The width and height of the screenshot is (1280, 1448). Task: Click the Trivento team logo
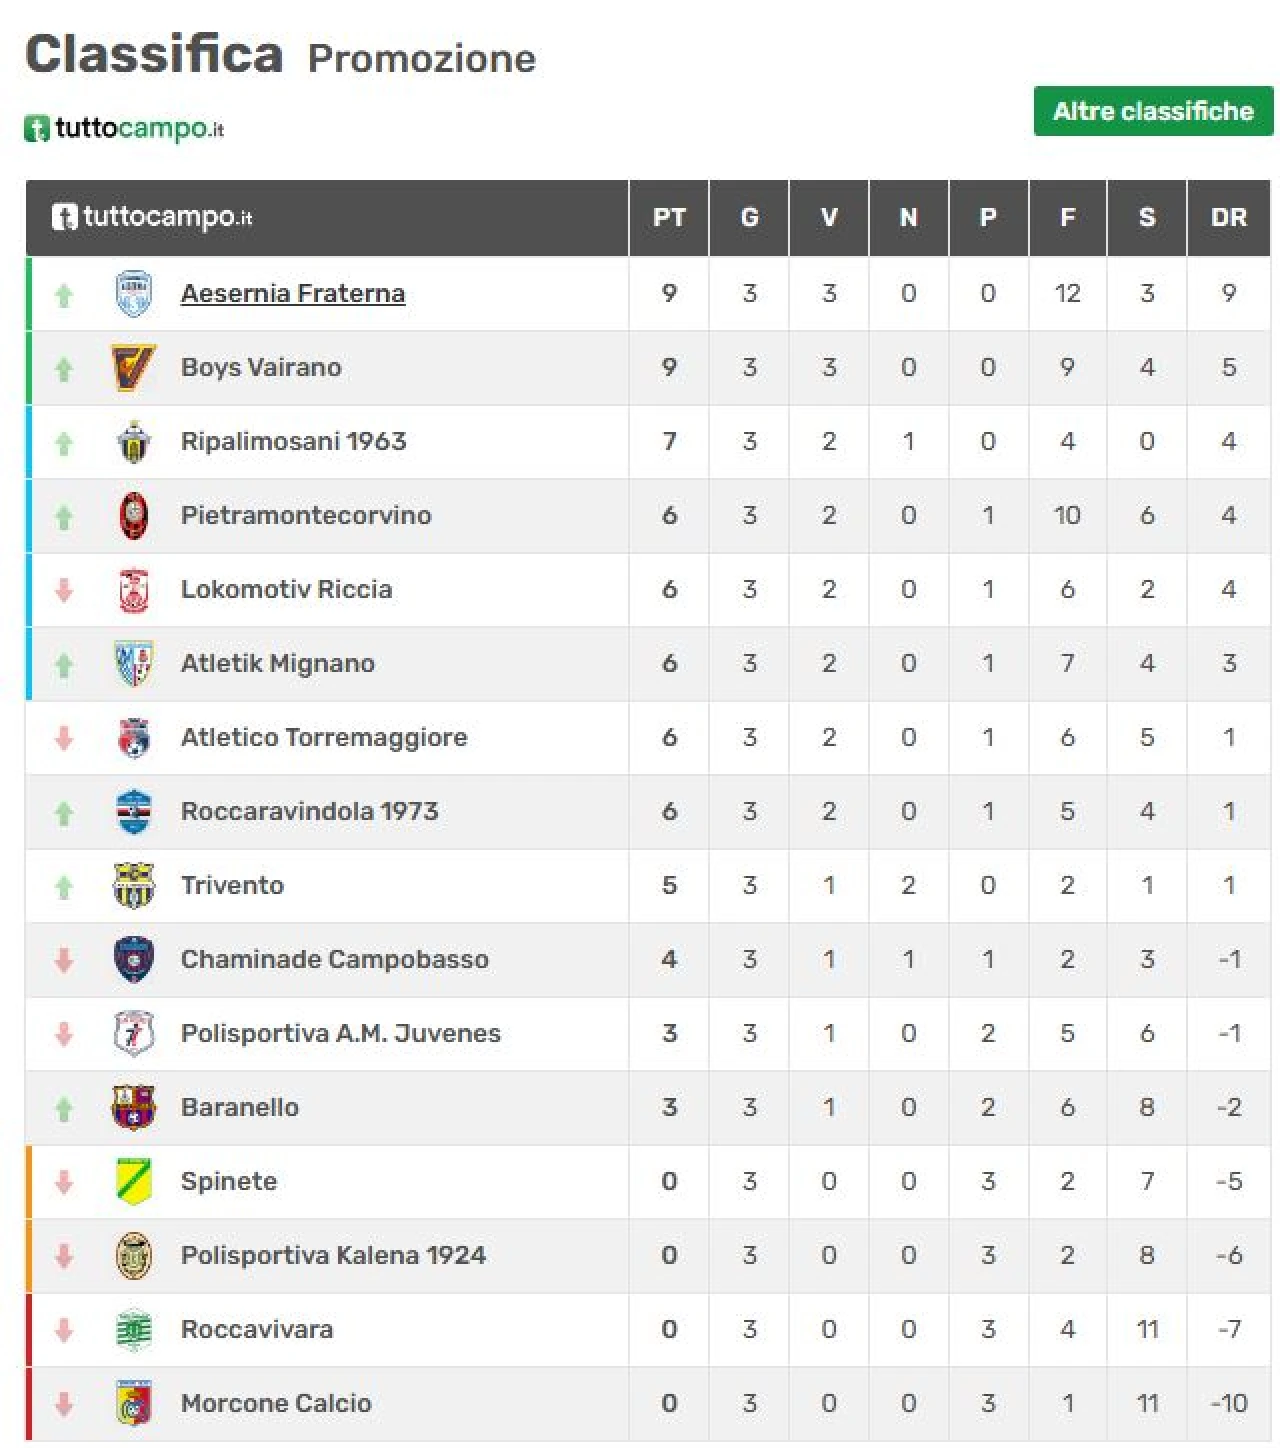point(133,886)
